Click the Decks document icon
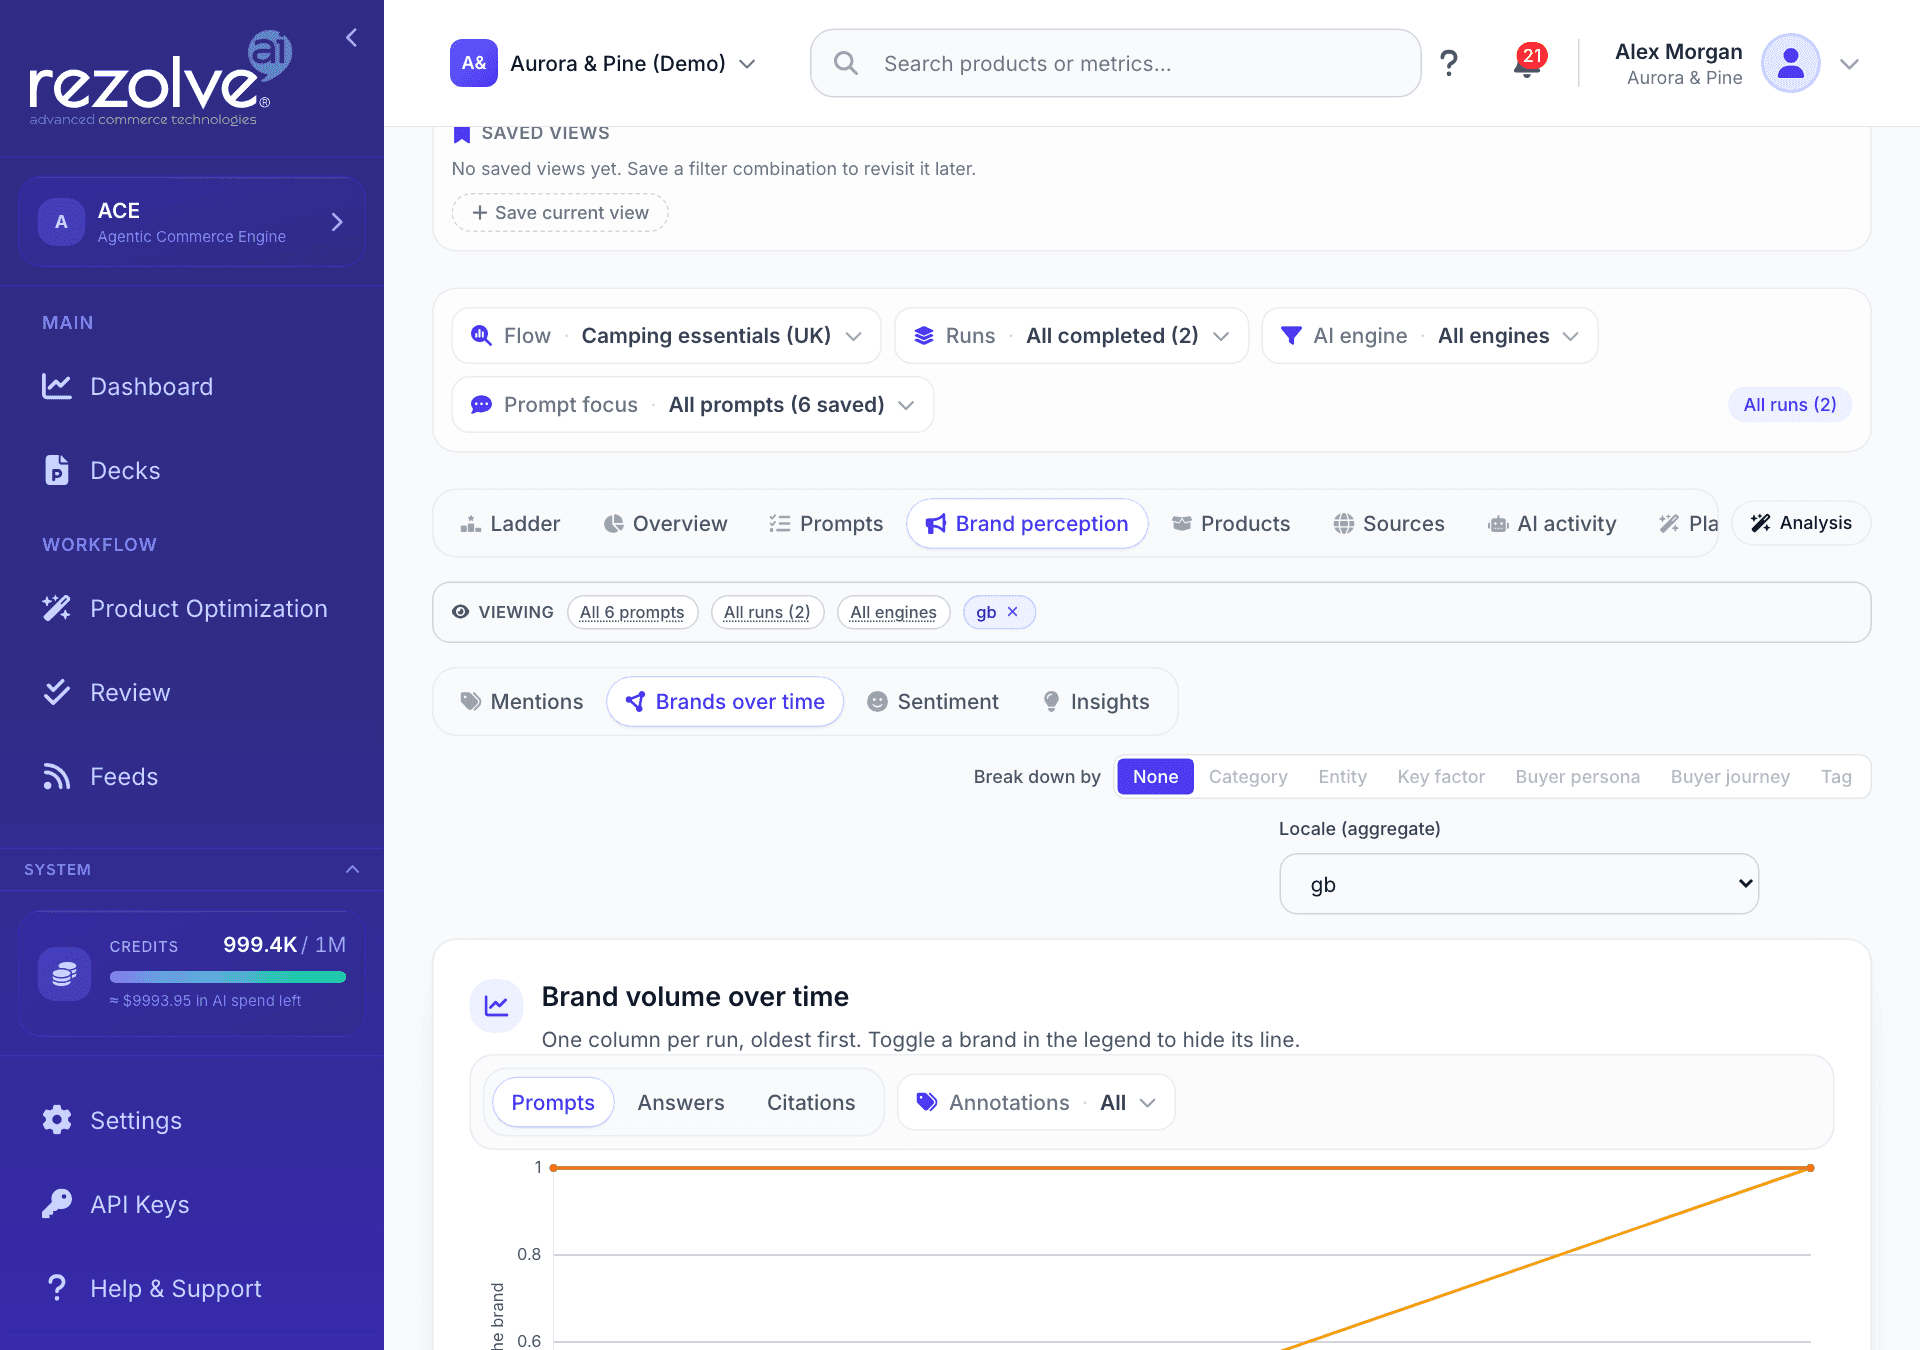This screenshot has height=1350, width=1920. pyautogui.click(x=57, y=470)
